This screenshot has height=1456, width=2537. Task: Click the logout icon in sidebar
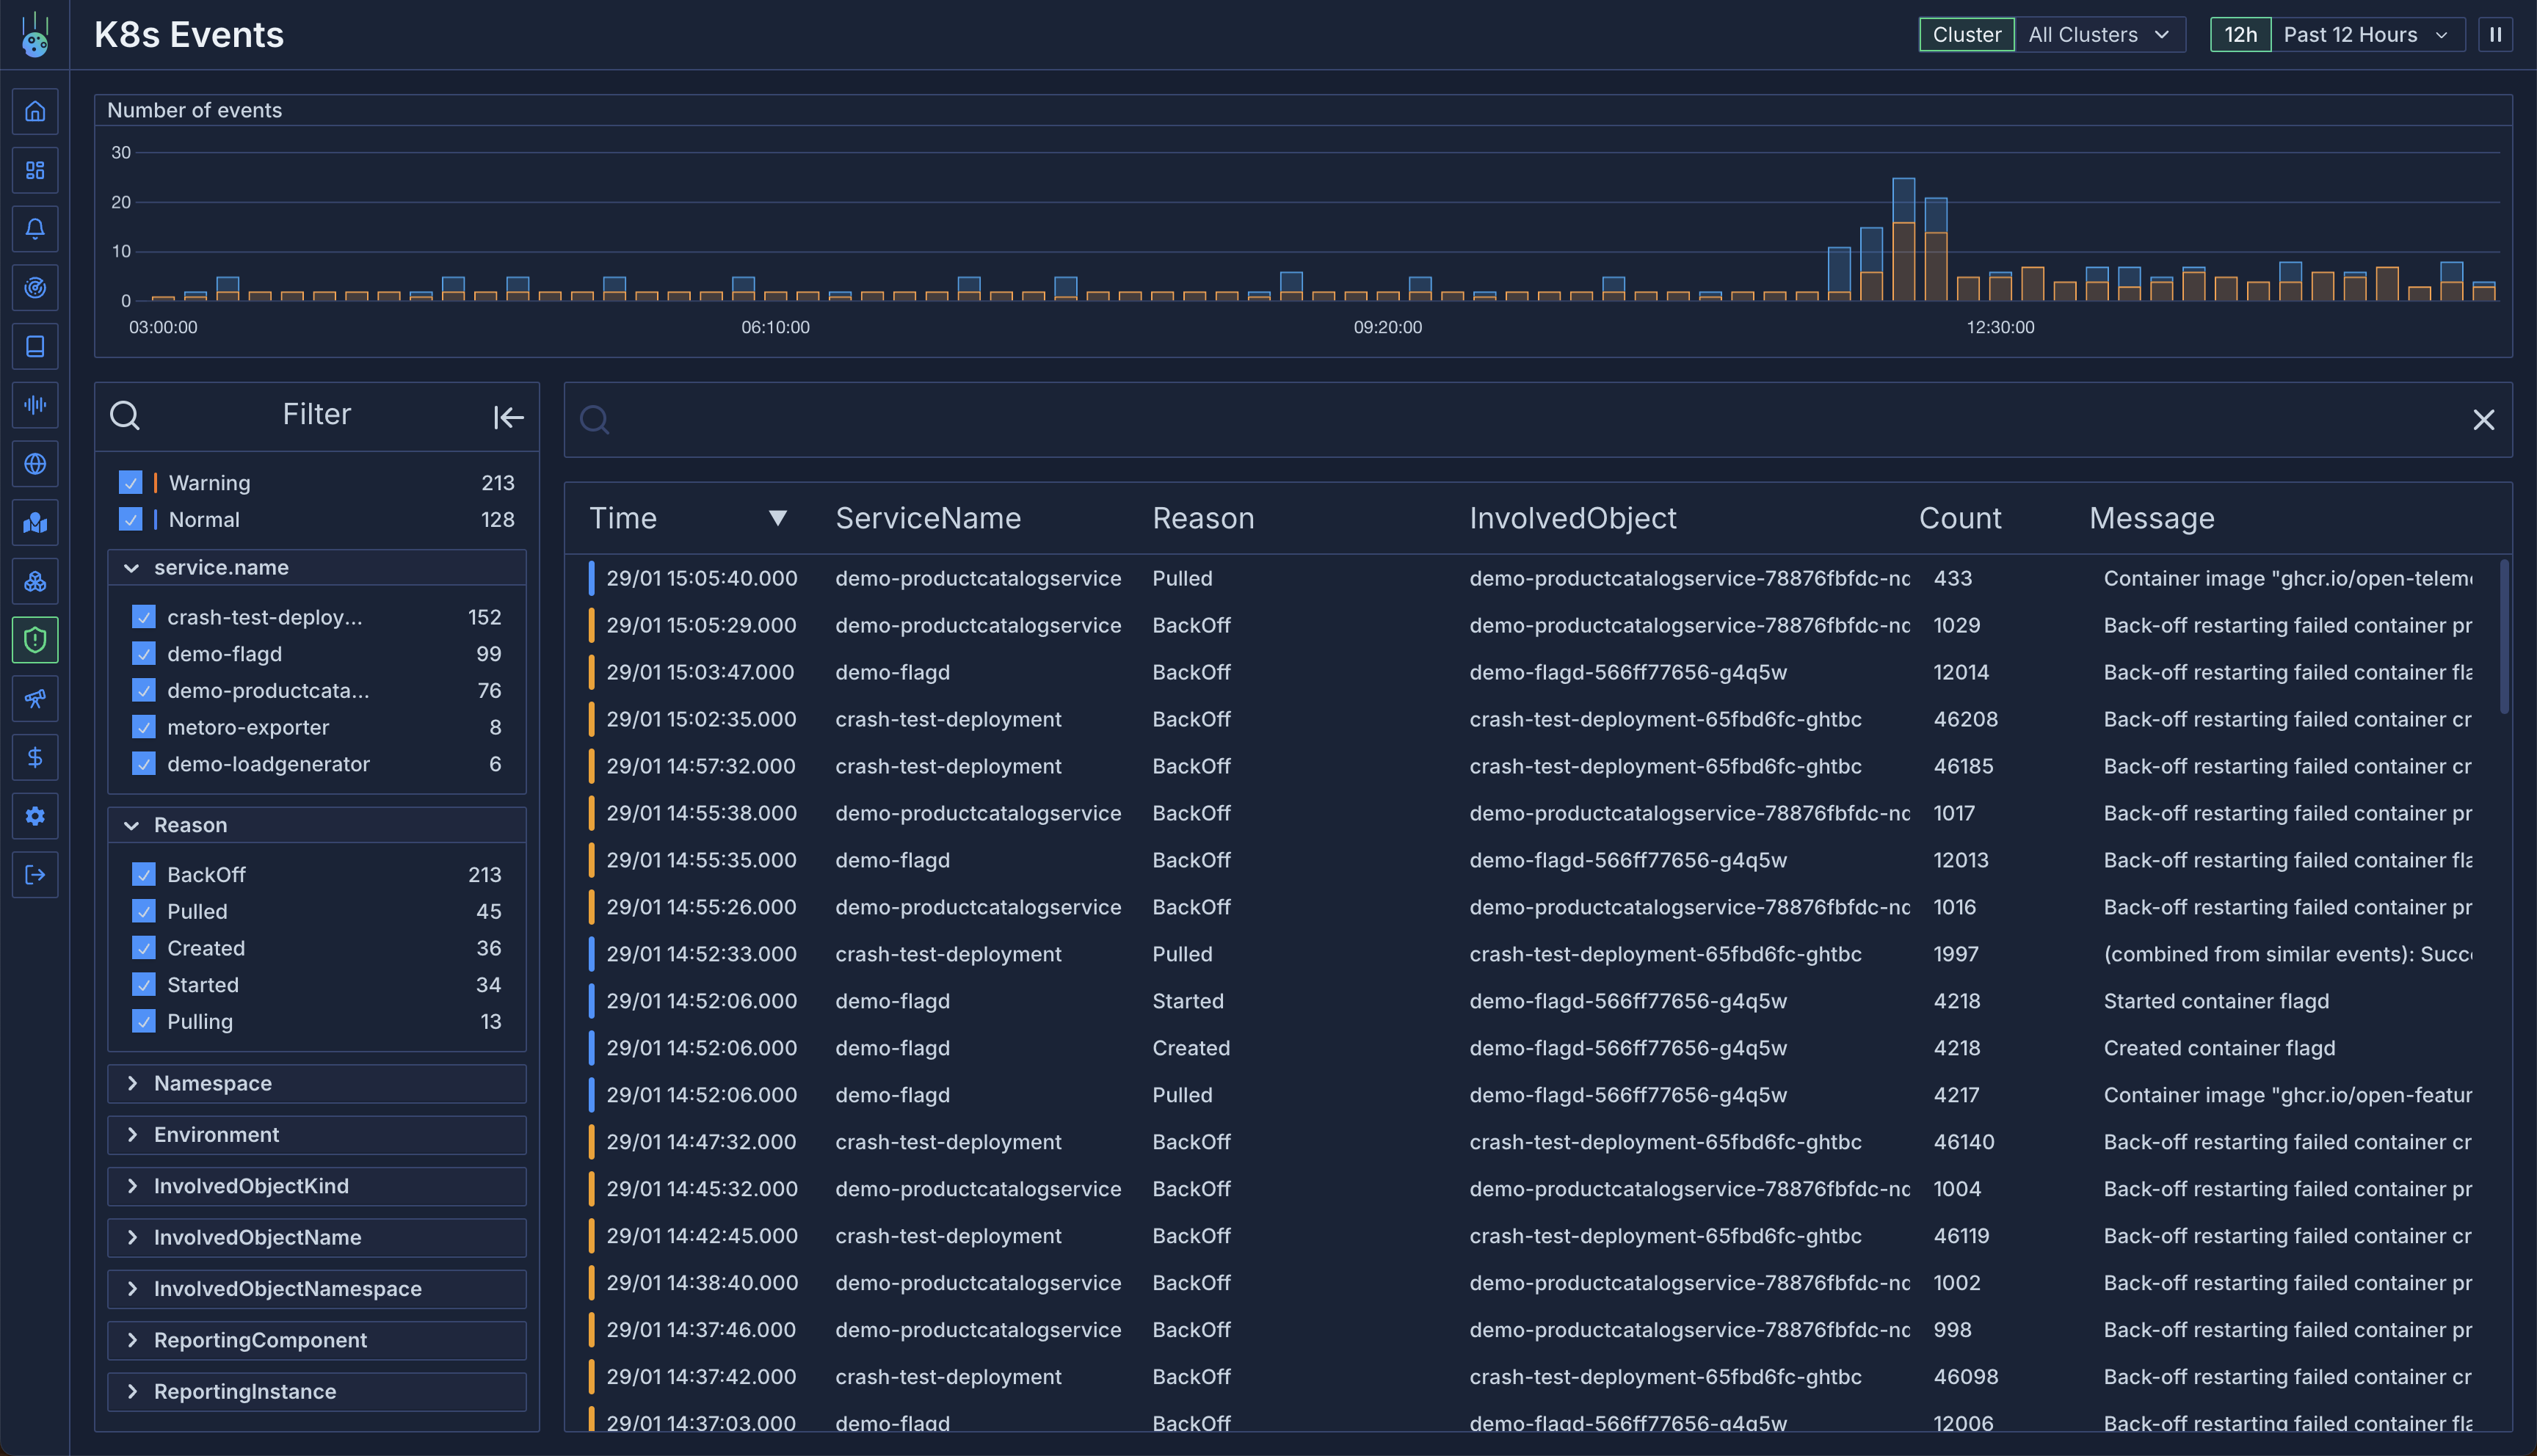35,875
